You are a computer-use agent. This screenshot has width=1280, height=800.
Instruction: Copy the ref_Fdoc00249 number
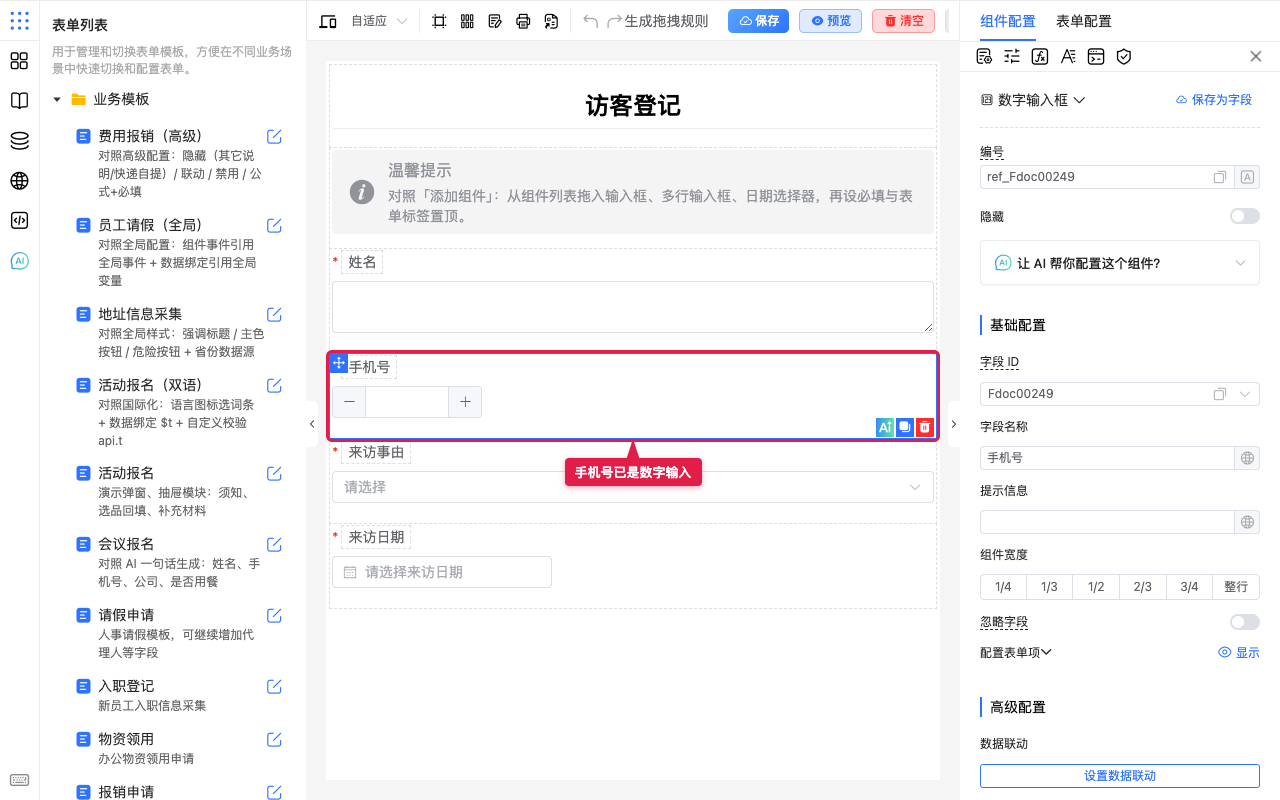pyautogui.click(x=1220, y=177)
